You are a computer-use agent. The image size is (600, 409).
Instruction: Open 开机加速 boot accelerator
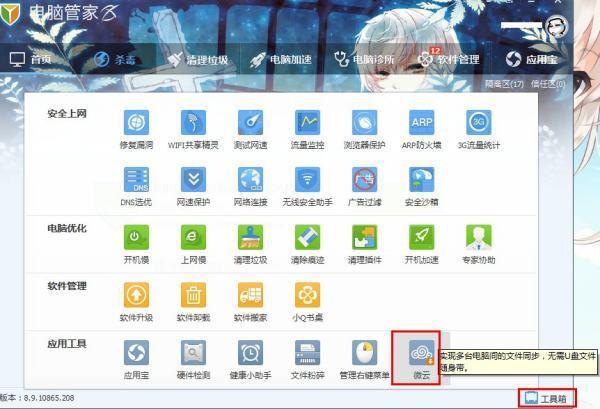pos(421,244)
